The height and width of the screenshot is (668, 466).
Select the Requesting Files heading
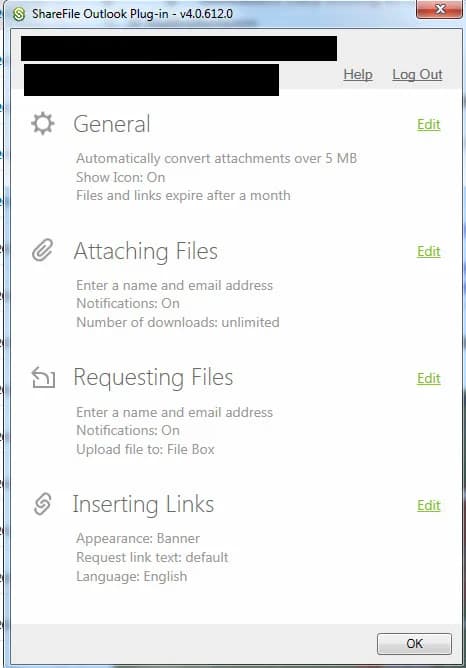click(x=153, y=377)
